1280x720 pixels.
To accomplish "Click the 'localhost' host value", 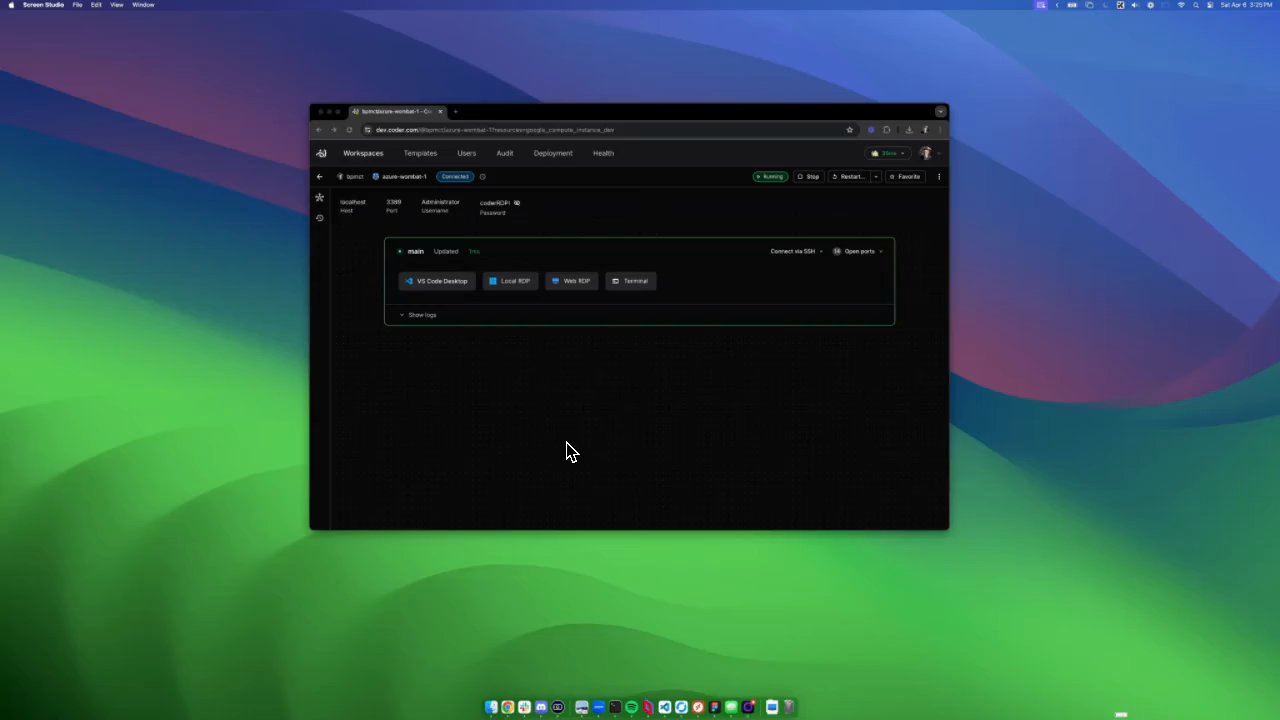I will point(353,202).
